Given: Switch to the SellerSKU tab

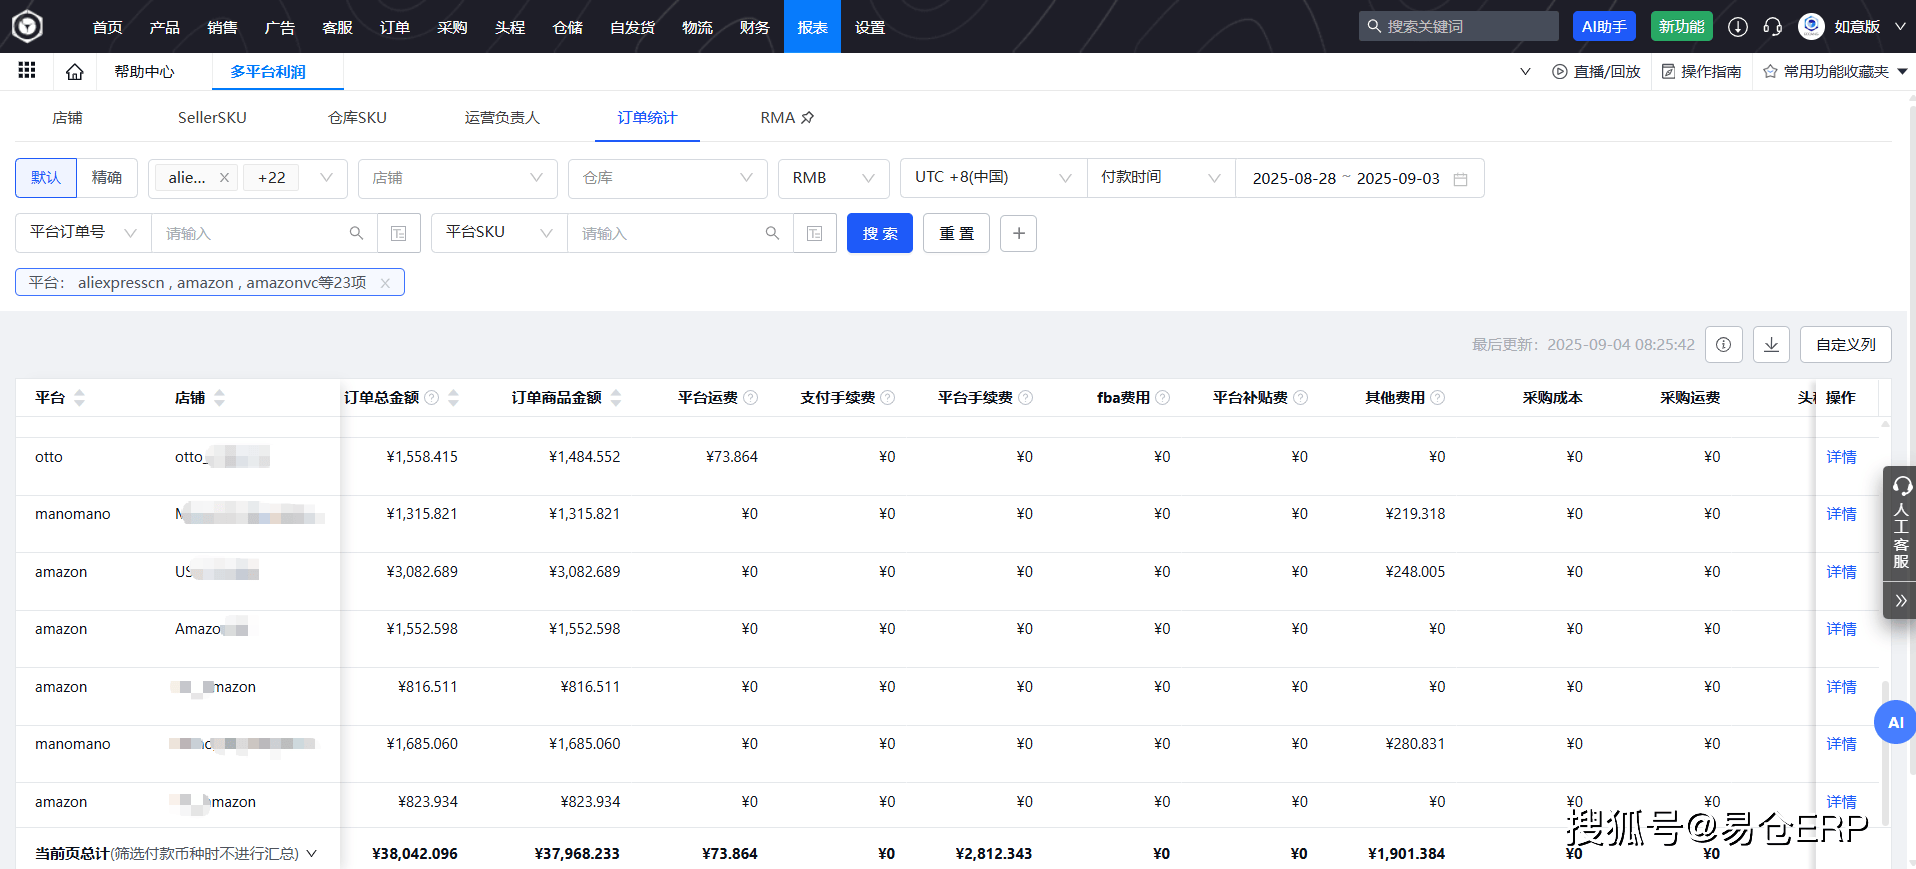Looking at the screenshot, I should tap(212, 118).
